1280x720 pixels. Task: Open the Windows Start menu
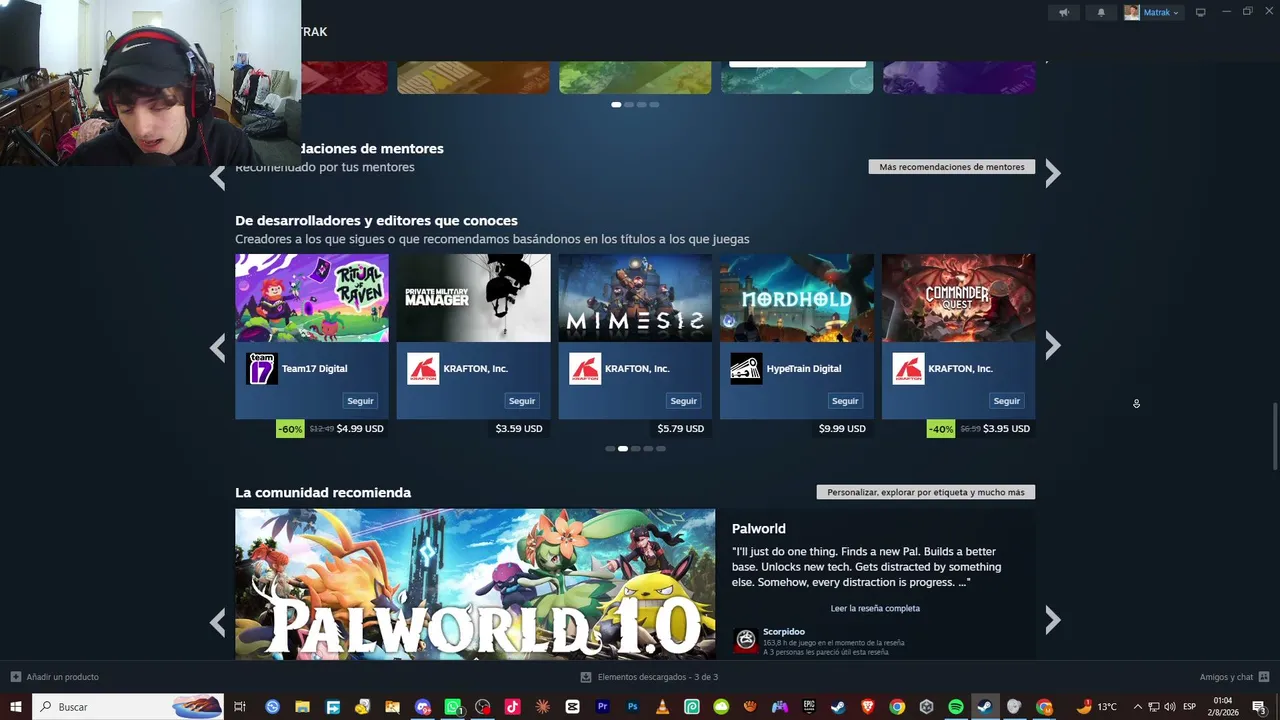tap(16, 707)
